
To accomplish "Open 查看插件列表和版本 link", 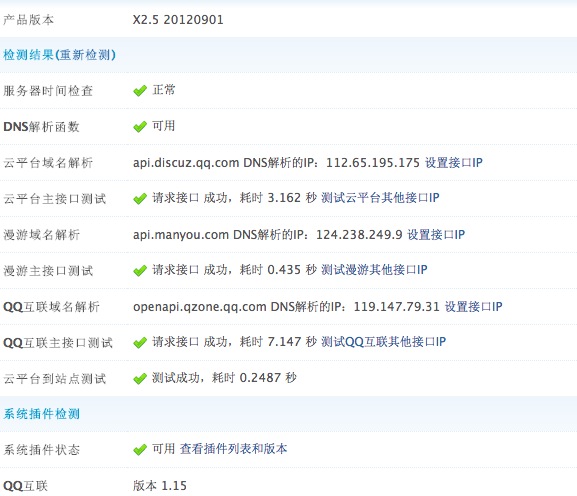I will [233, 449].
